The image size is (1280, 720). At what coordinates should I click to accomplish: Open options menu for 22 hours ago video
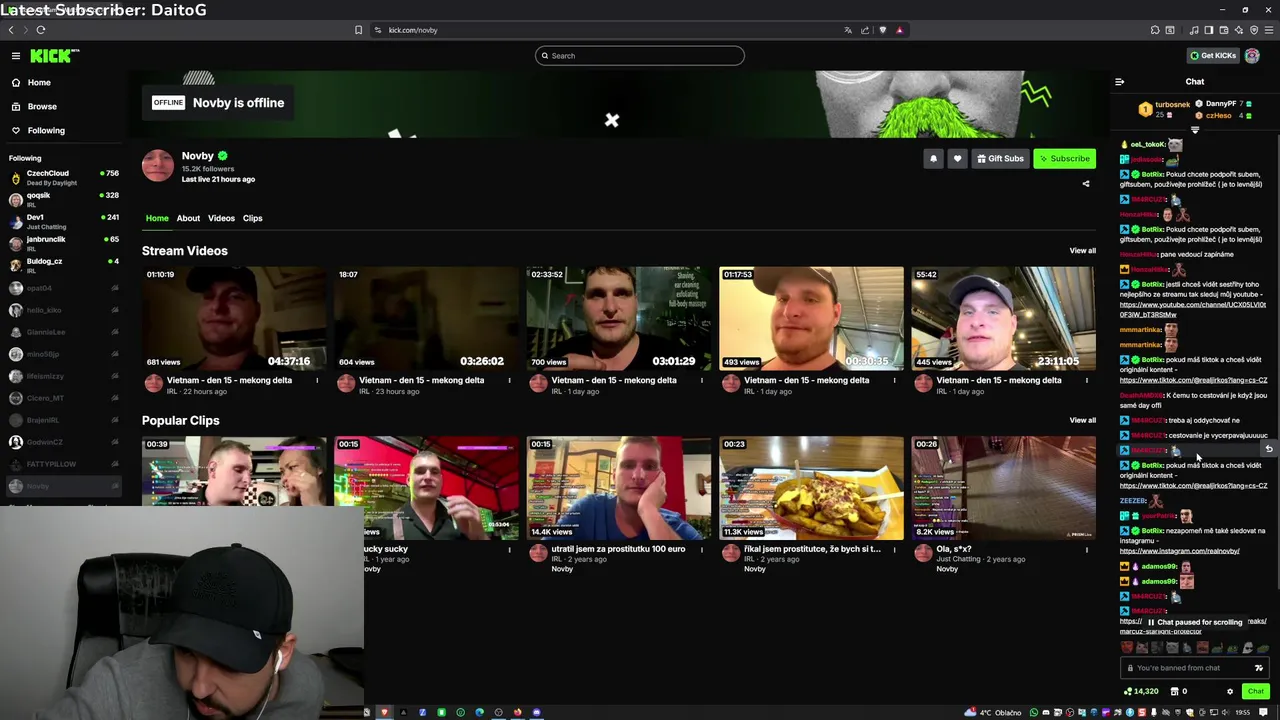(317, 380)
